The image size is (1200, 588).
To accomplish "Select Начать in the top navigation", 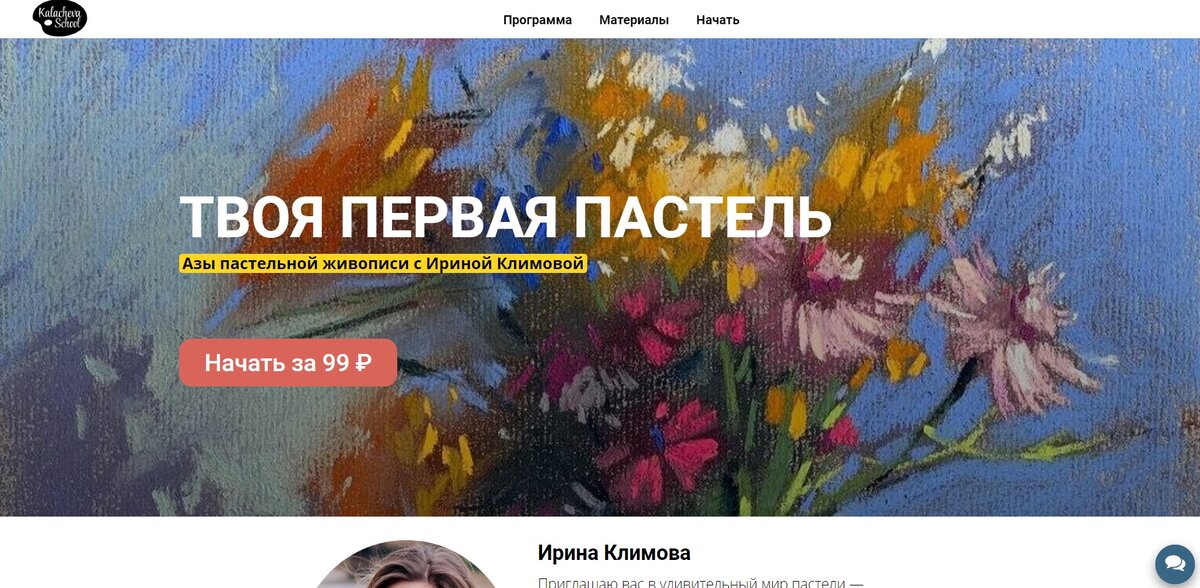I will (x=718, y=20).
